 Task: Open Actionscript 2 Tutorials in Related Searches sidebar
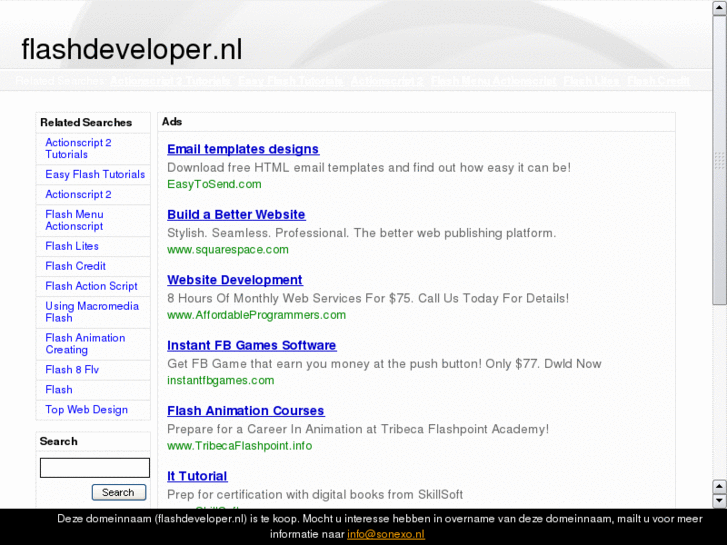click(x=78, y=148)
